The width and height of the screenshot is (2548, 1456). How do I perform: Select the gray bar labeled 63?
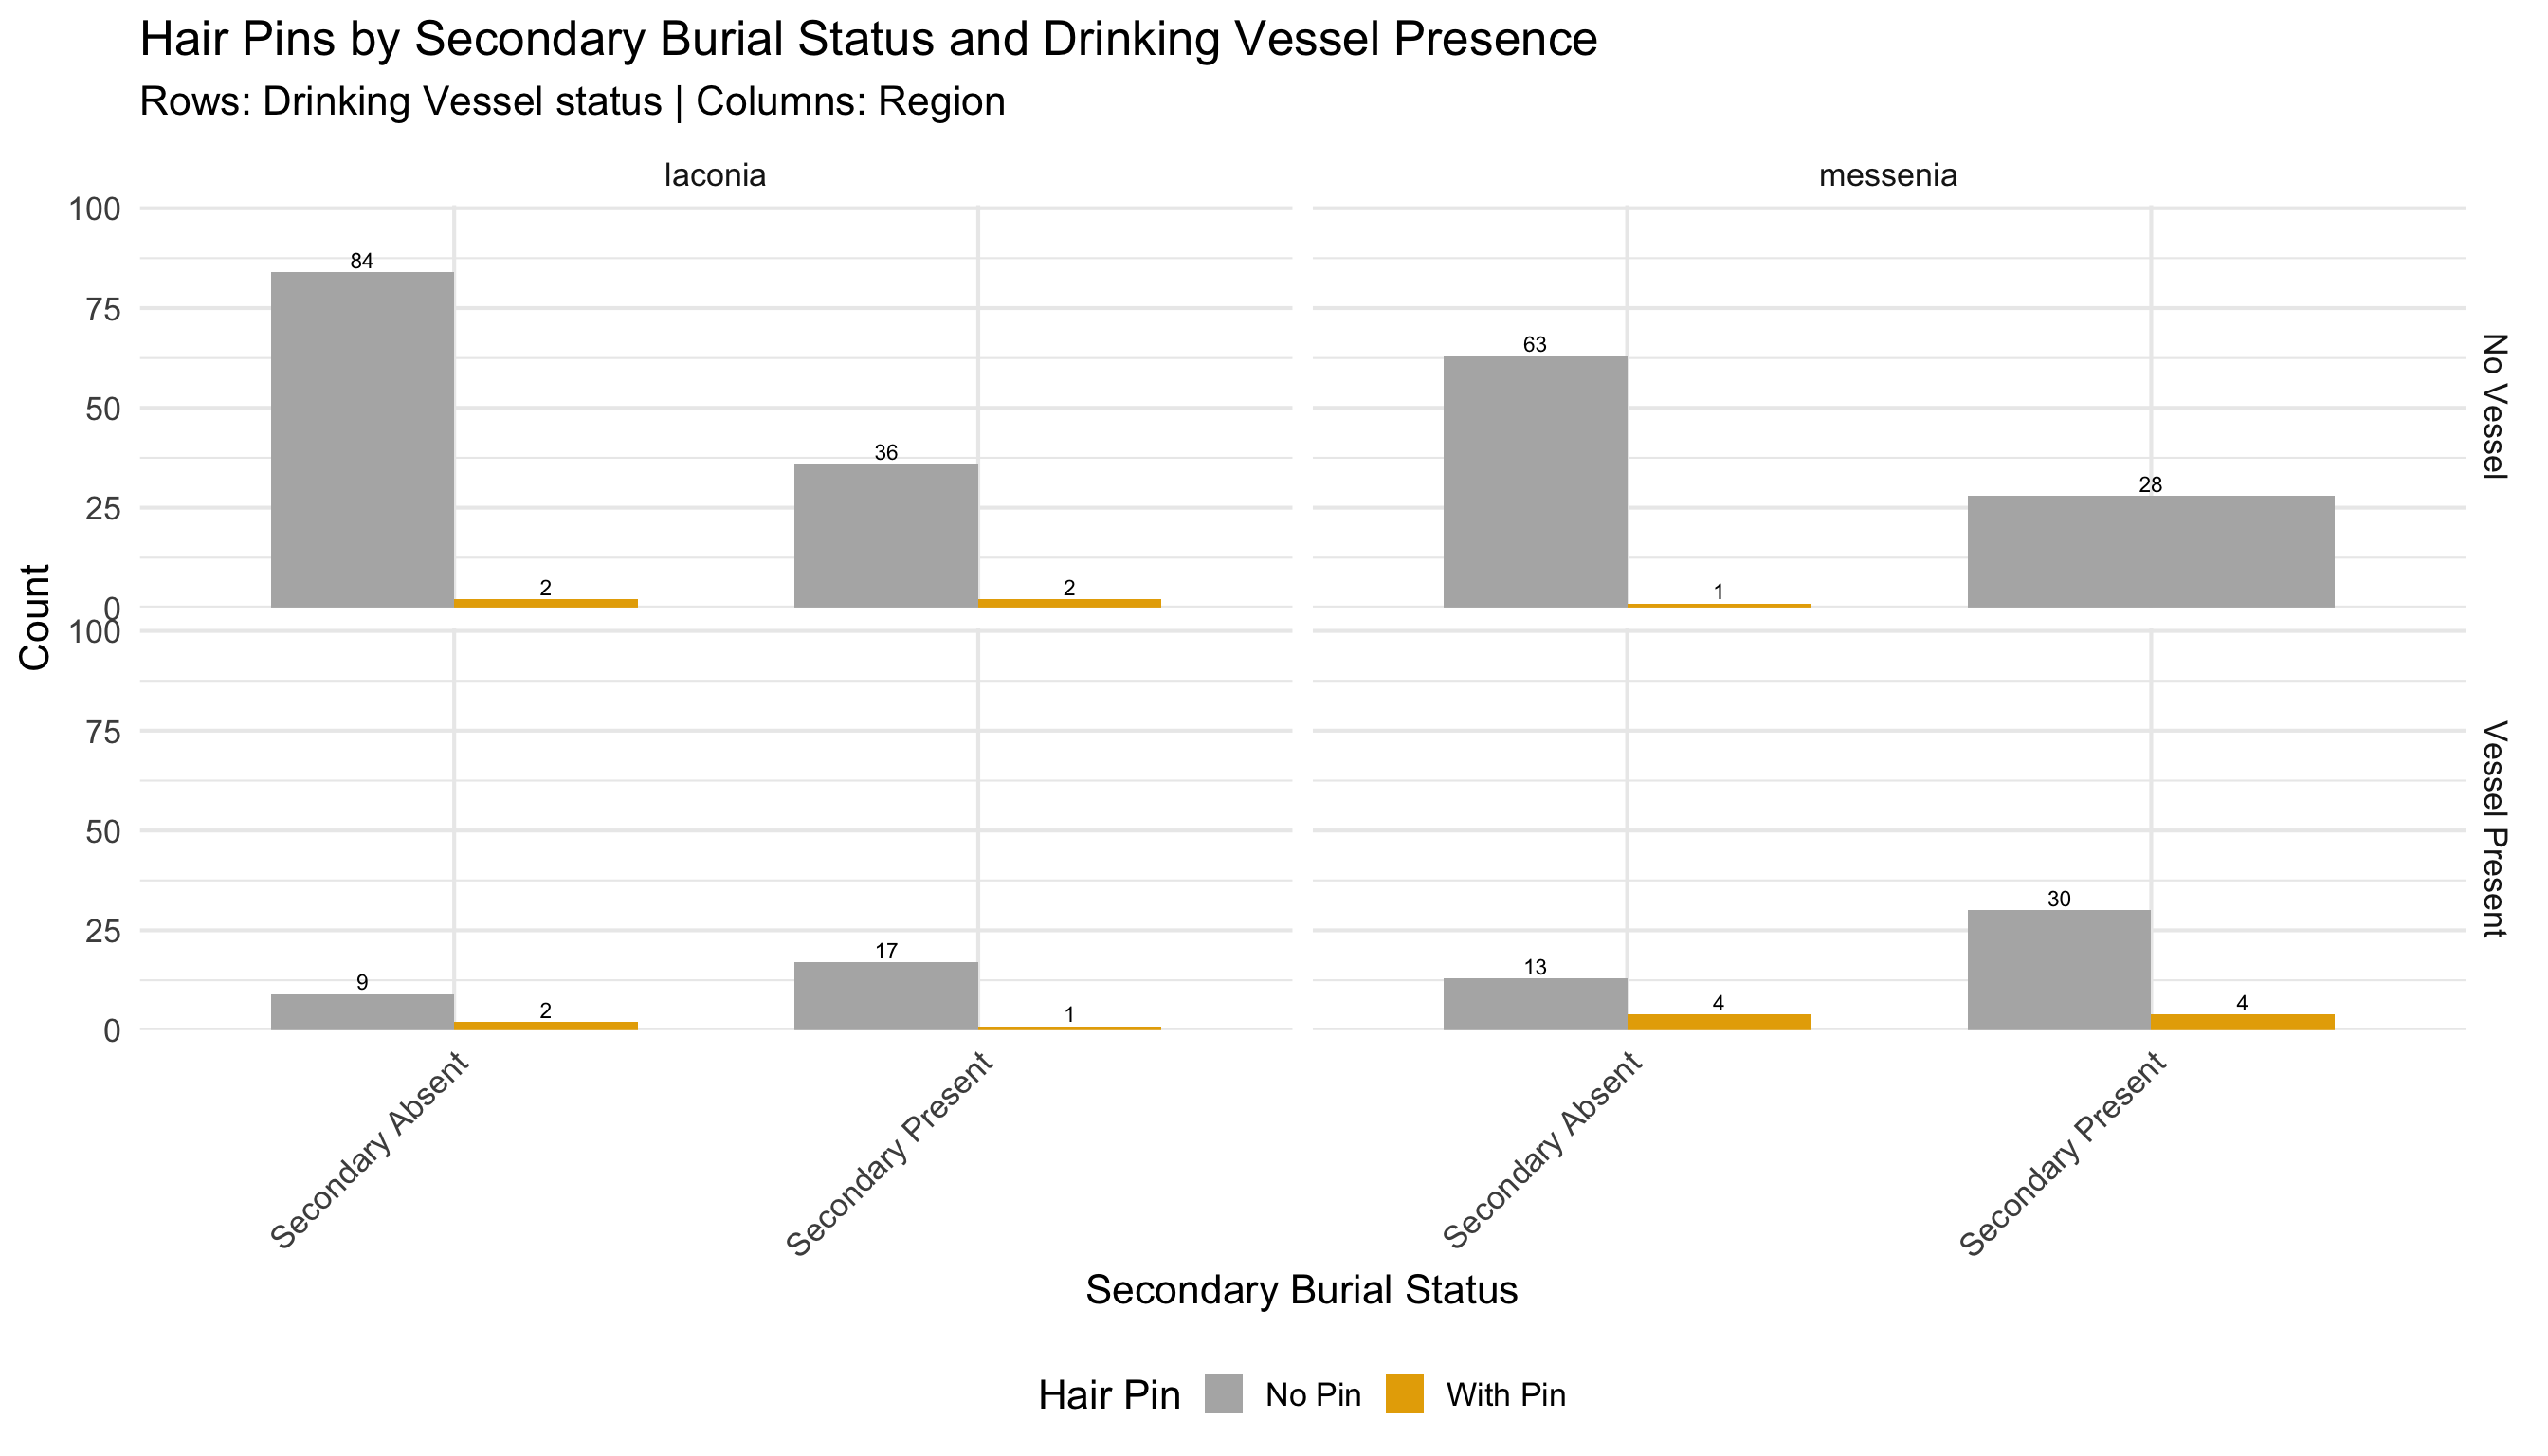[1535, 481]
